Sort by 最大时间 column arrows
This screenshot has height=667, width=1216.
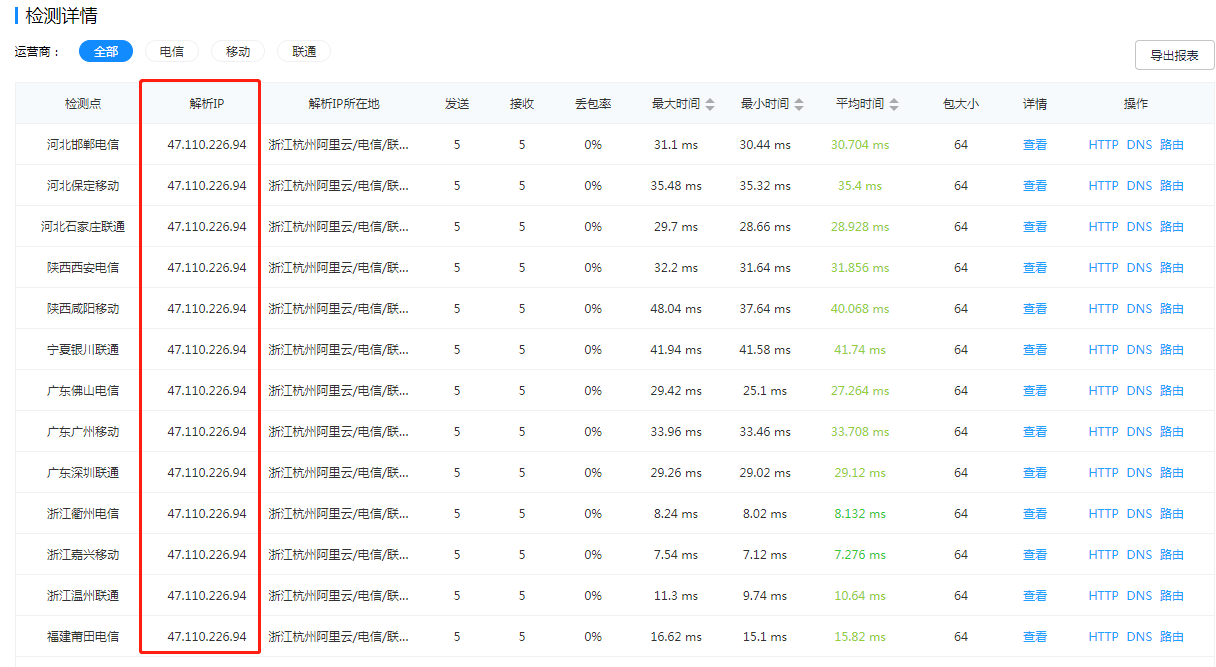710,104
